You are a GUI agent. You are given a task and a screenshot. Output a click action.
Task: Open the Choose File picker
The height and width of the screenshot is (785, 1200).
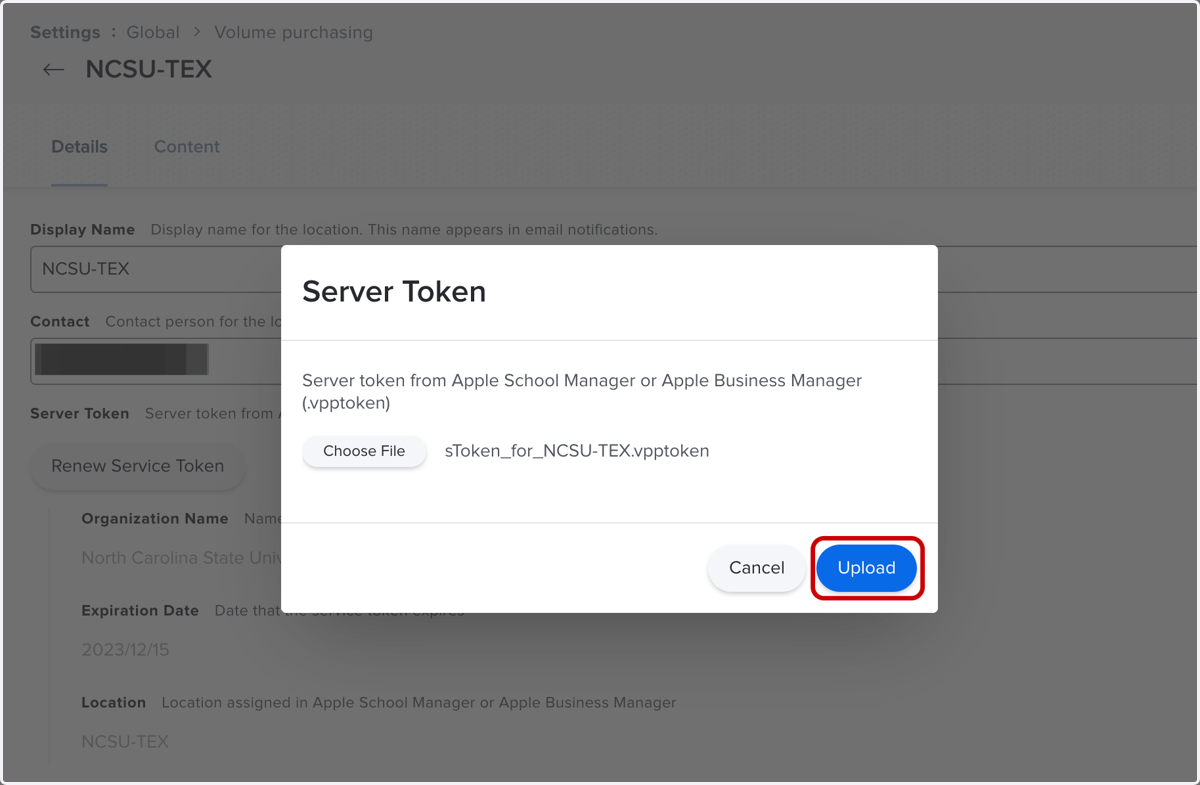[364, 451]
